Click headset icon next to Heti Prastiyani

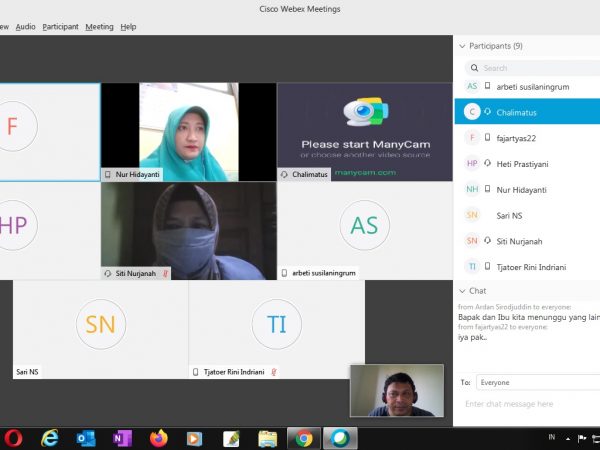[x=488, y=163]
